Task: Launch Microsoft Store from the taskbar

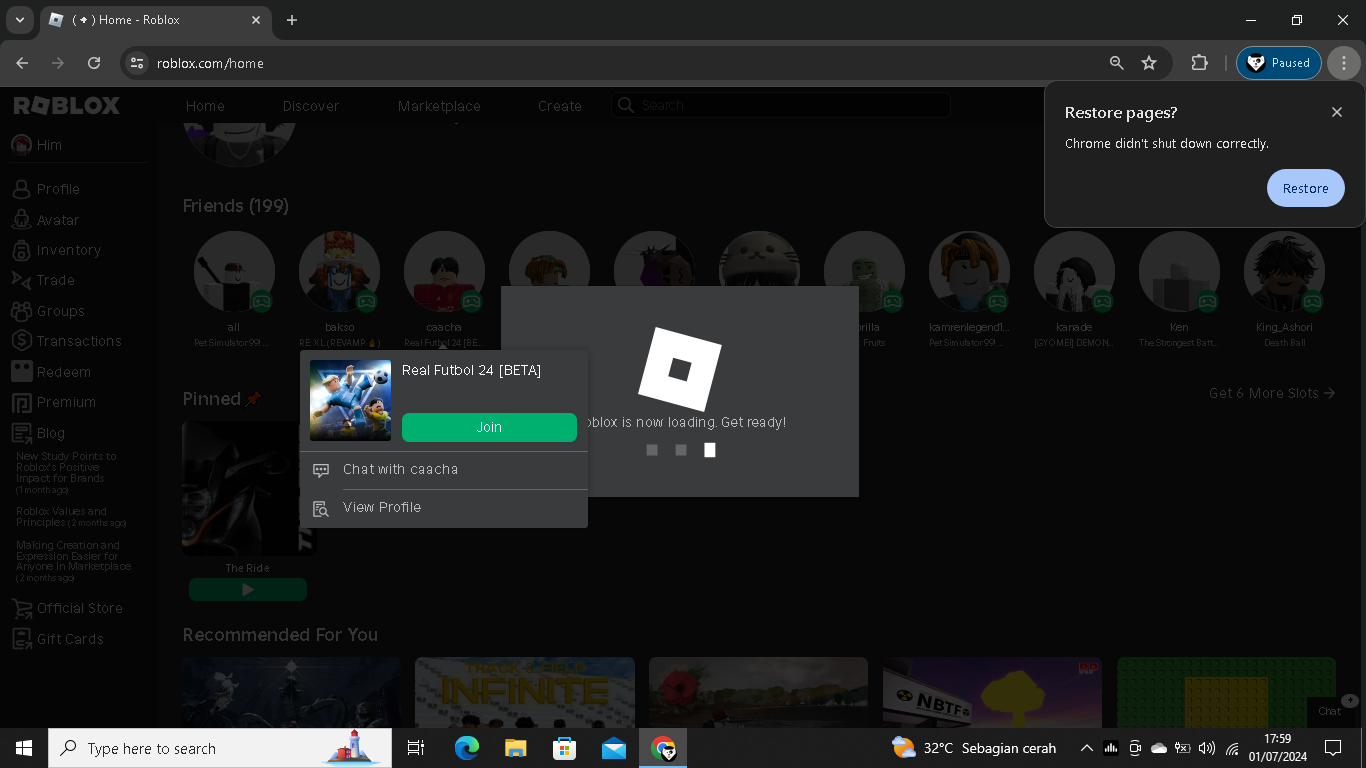Action: click(x=564, y=748)
